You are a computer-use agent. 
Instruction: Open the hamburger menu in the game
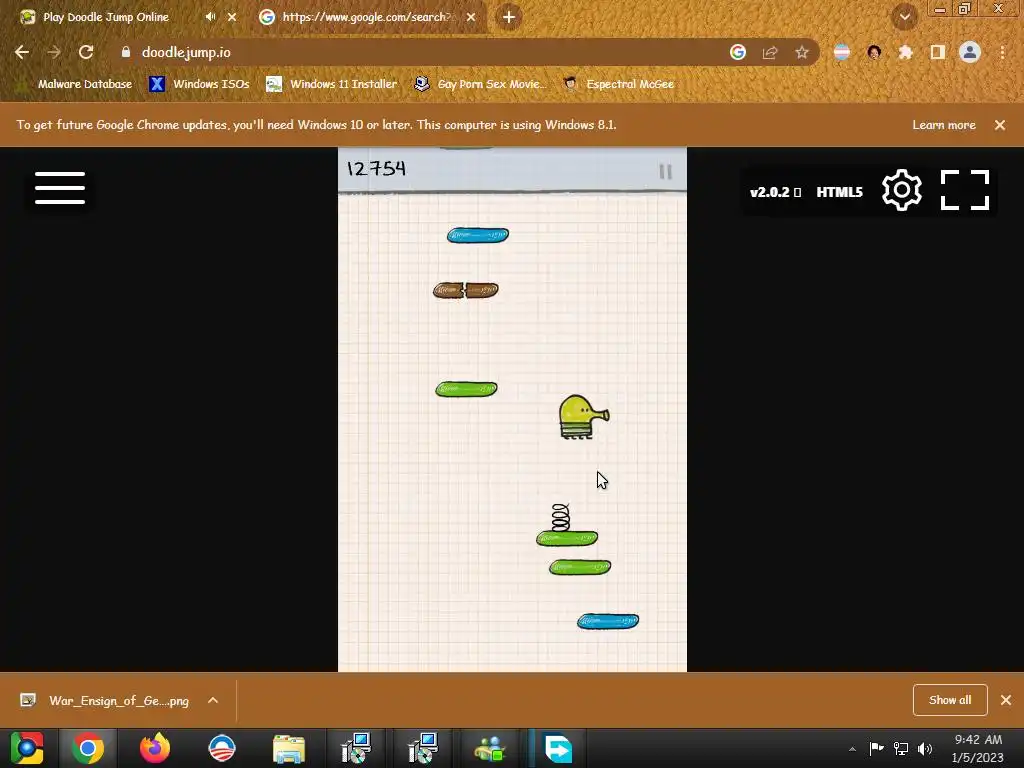59,188
